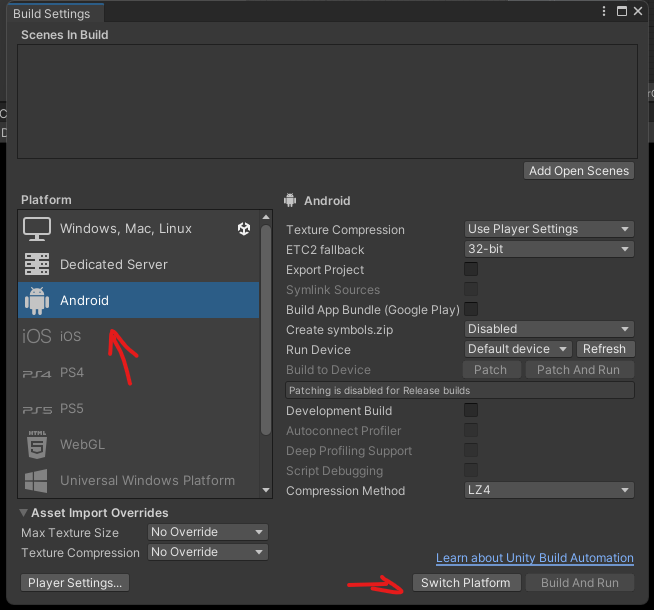Click the Build And Run button
This screenshot has width=654, height=610.
click(x=580, y=582)
